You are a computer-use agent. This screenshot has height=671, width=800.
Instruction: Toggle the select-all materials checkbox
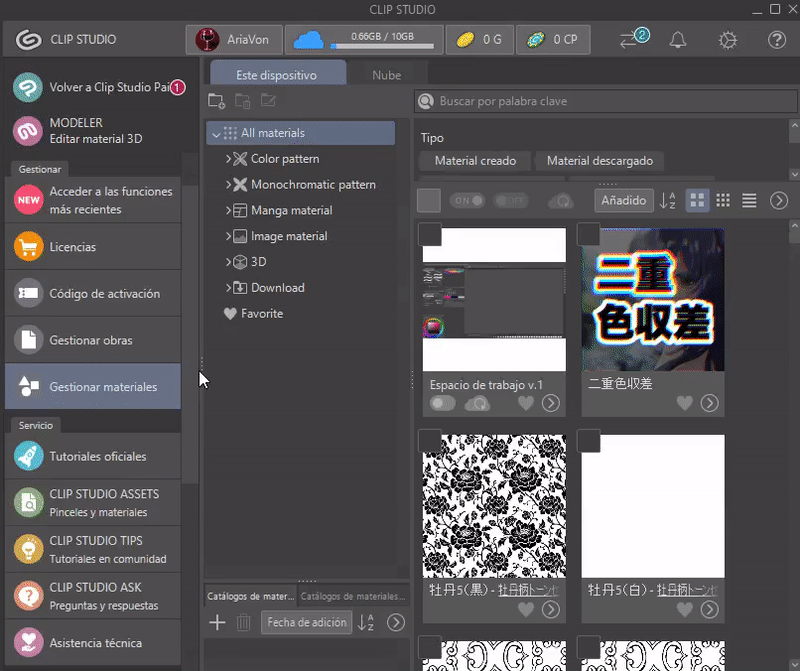click(429, 200)
